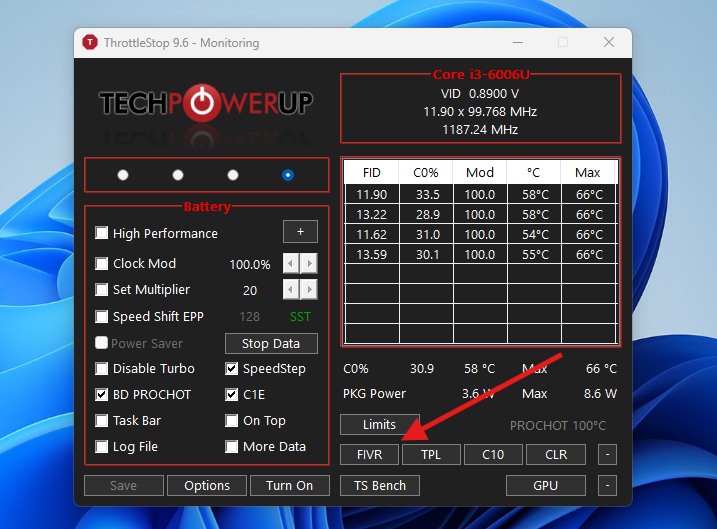Click the Speed Shift EPP value 128
The height and width of the screenshot is (529, 717).
pos(250,316)
